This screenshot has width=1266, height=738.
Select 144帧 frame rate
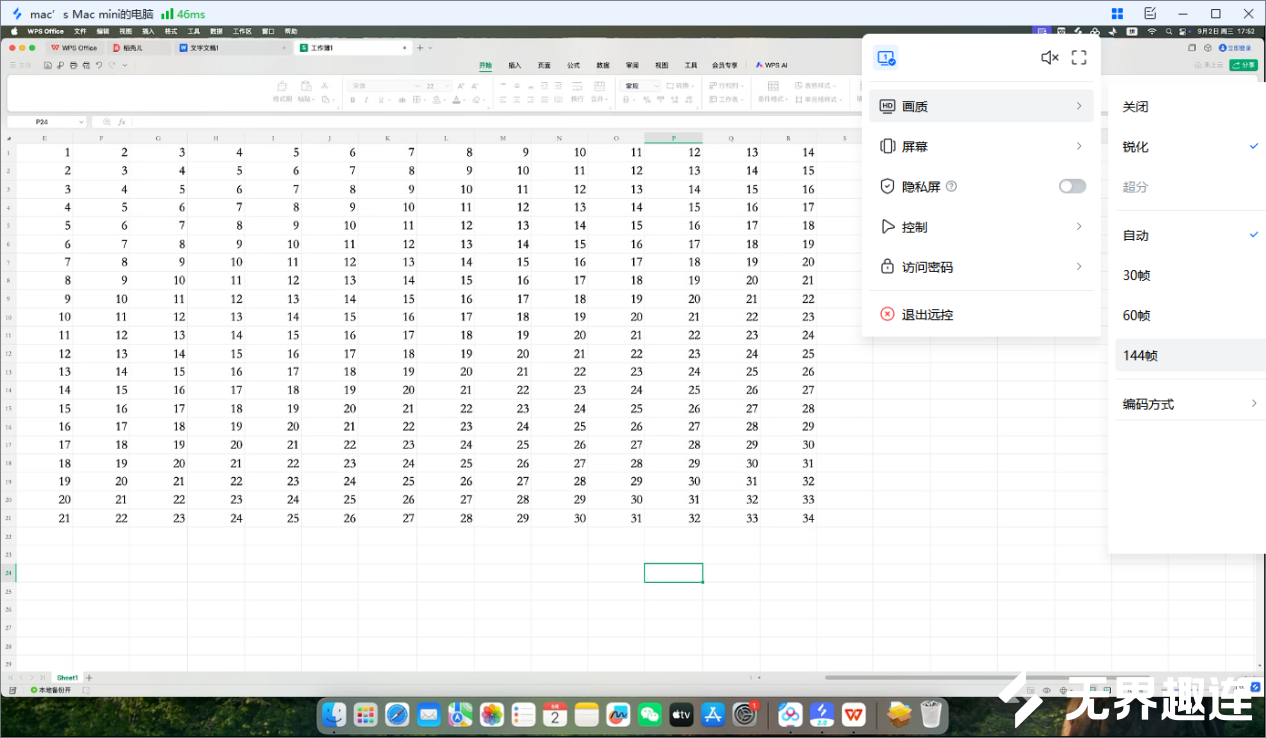coord(1190,355)
